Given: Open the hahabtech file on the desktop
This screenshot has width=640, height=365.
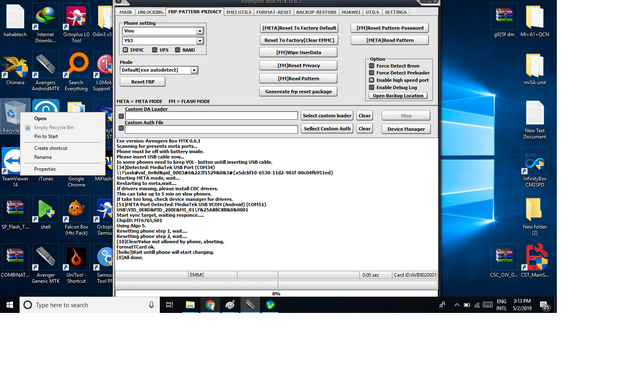Looking at the screenshot, I should pos(15,20).
